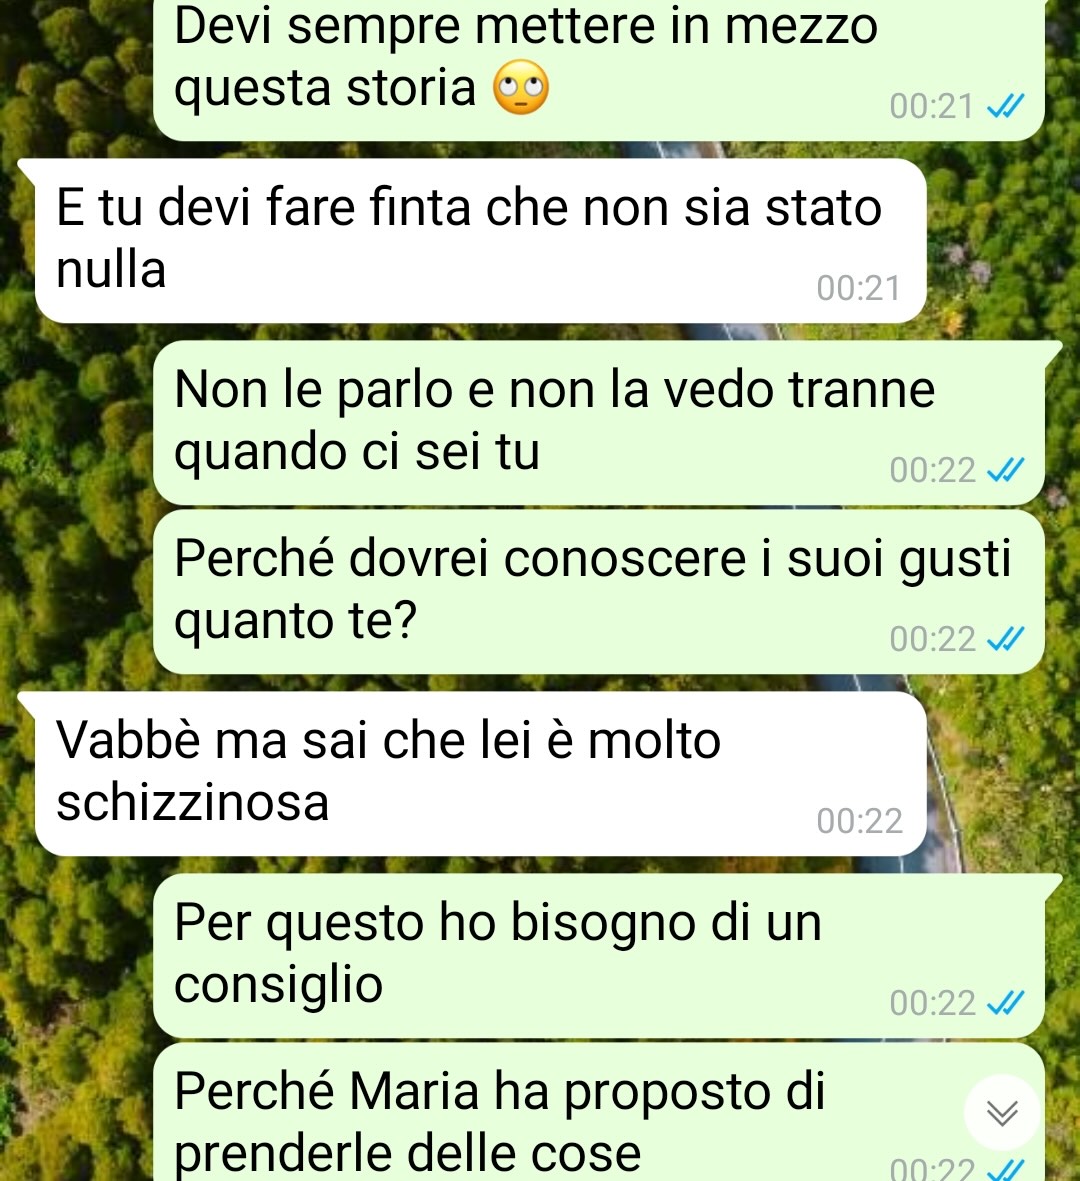
Task: Tap blue ticks on 'quando ci sei tu' message
Action: pos(1005,470)
